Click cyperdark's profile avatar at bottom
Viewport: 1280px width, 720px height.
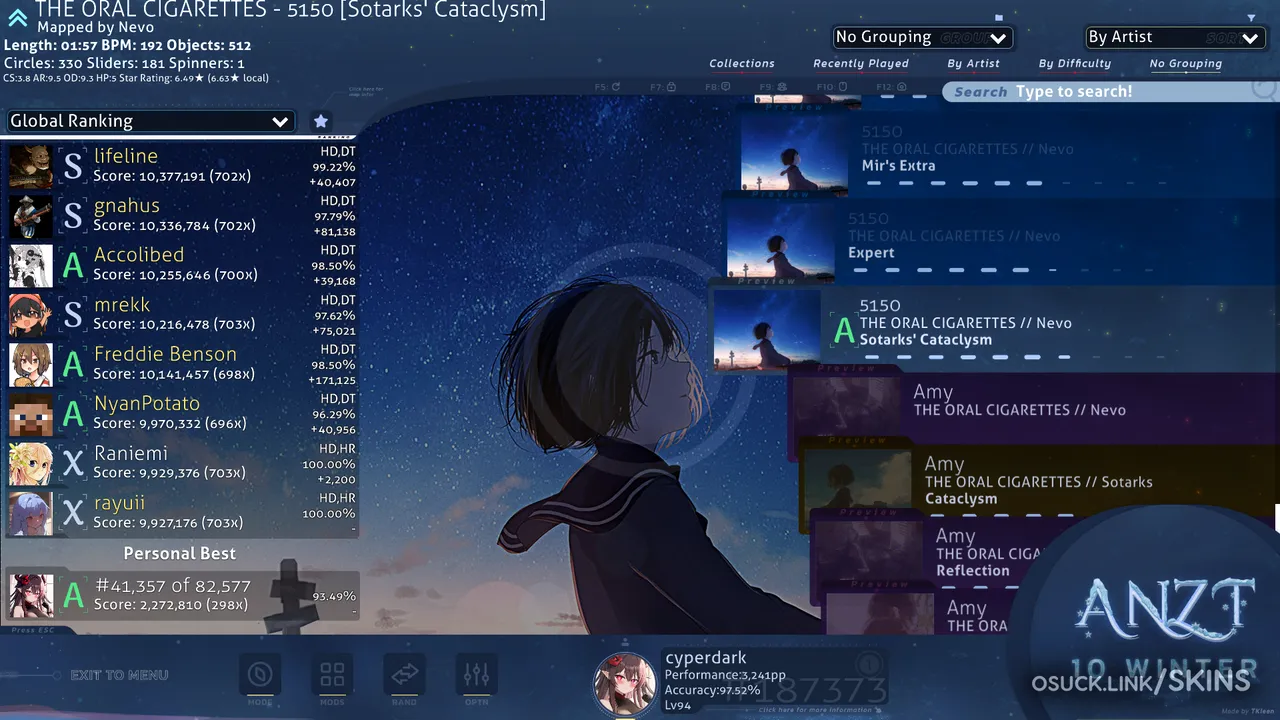coord(626,685)
